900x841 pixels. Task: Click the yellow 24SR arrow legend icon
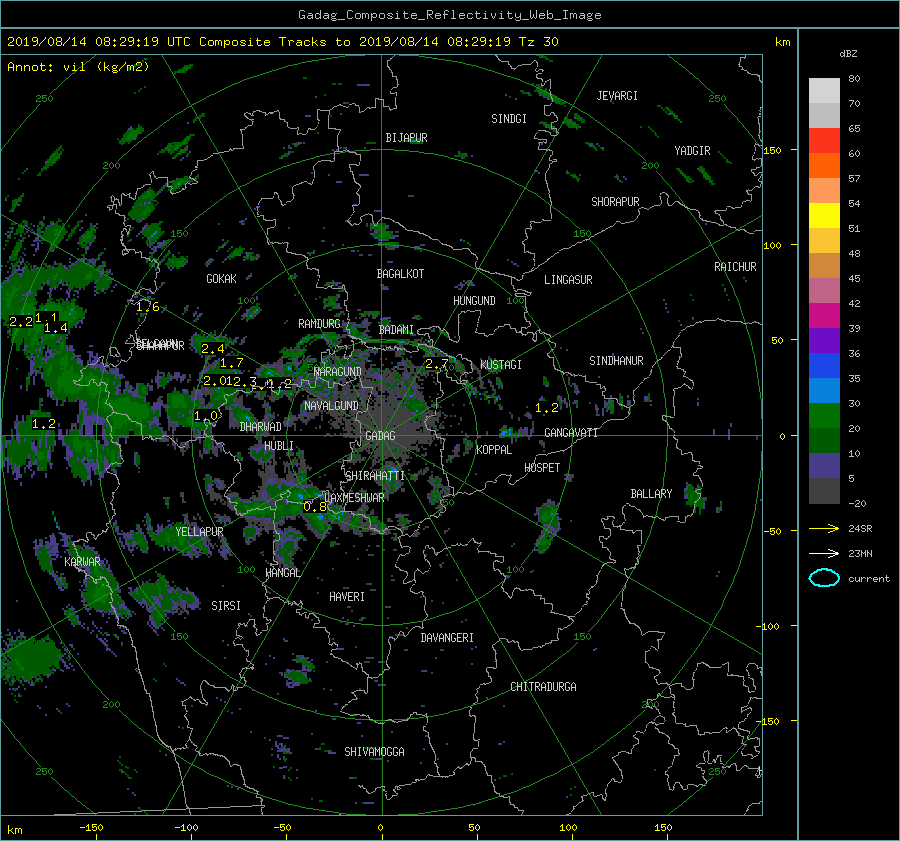pos(824,528)
